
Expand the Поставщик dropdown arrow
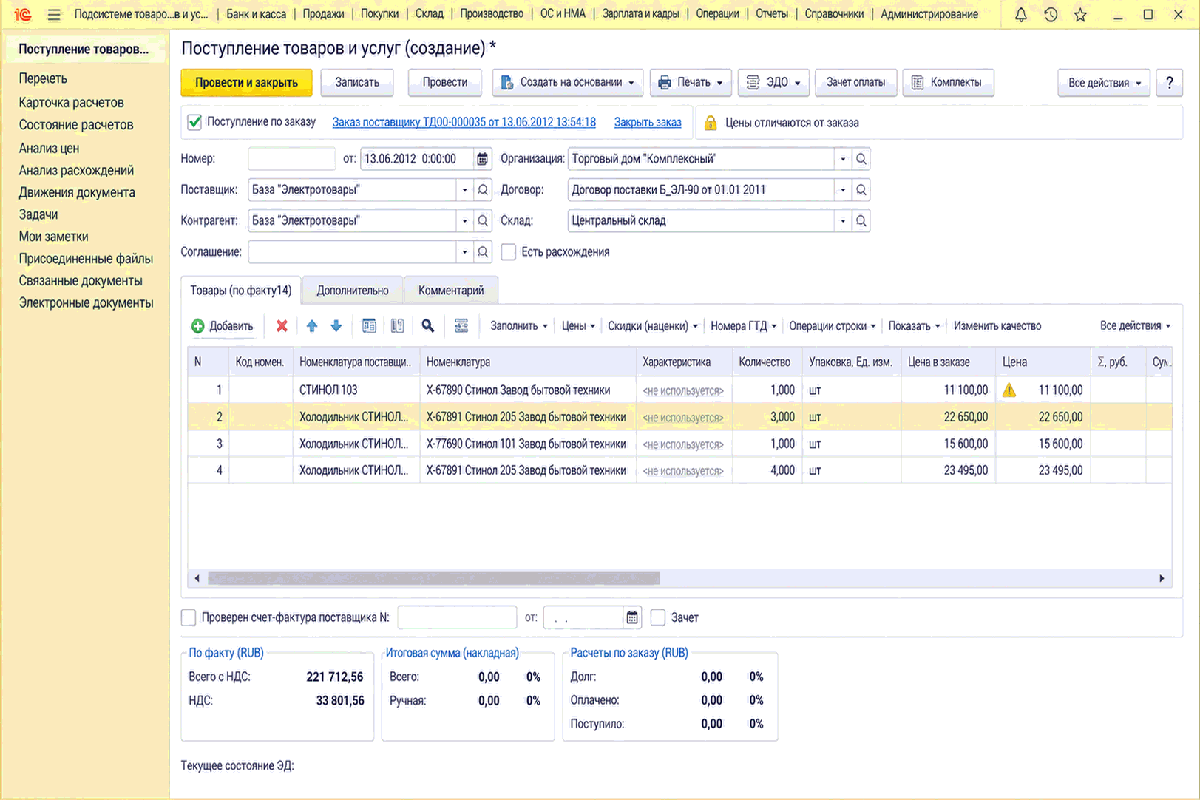point(464,190)
